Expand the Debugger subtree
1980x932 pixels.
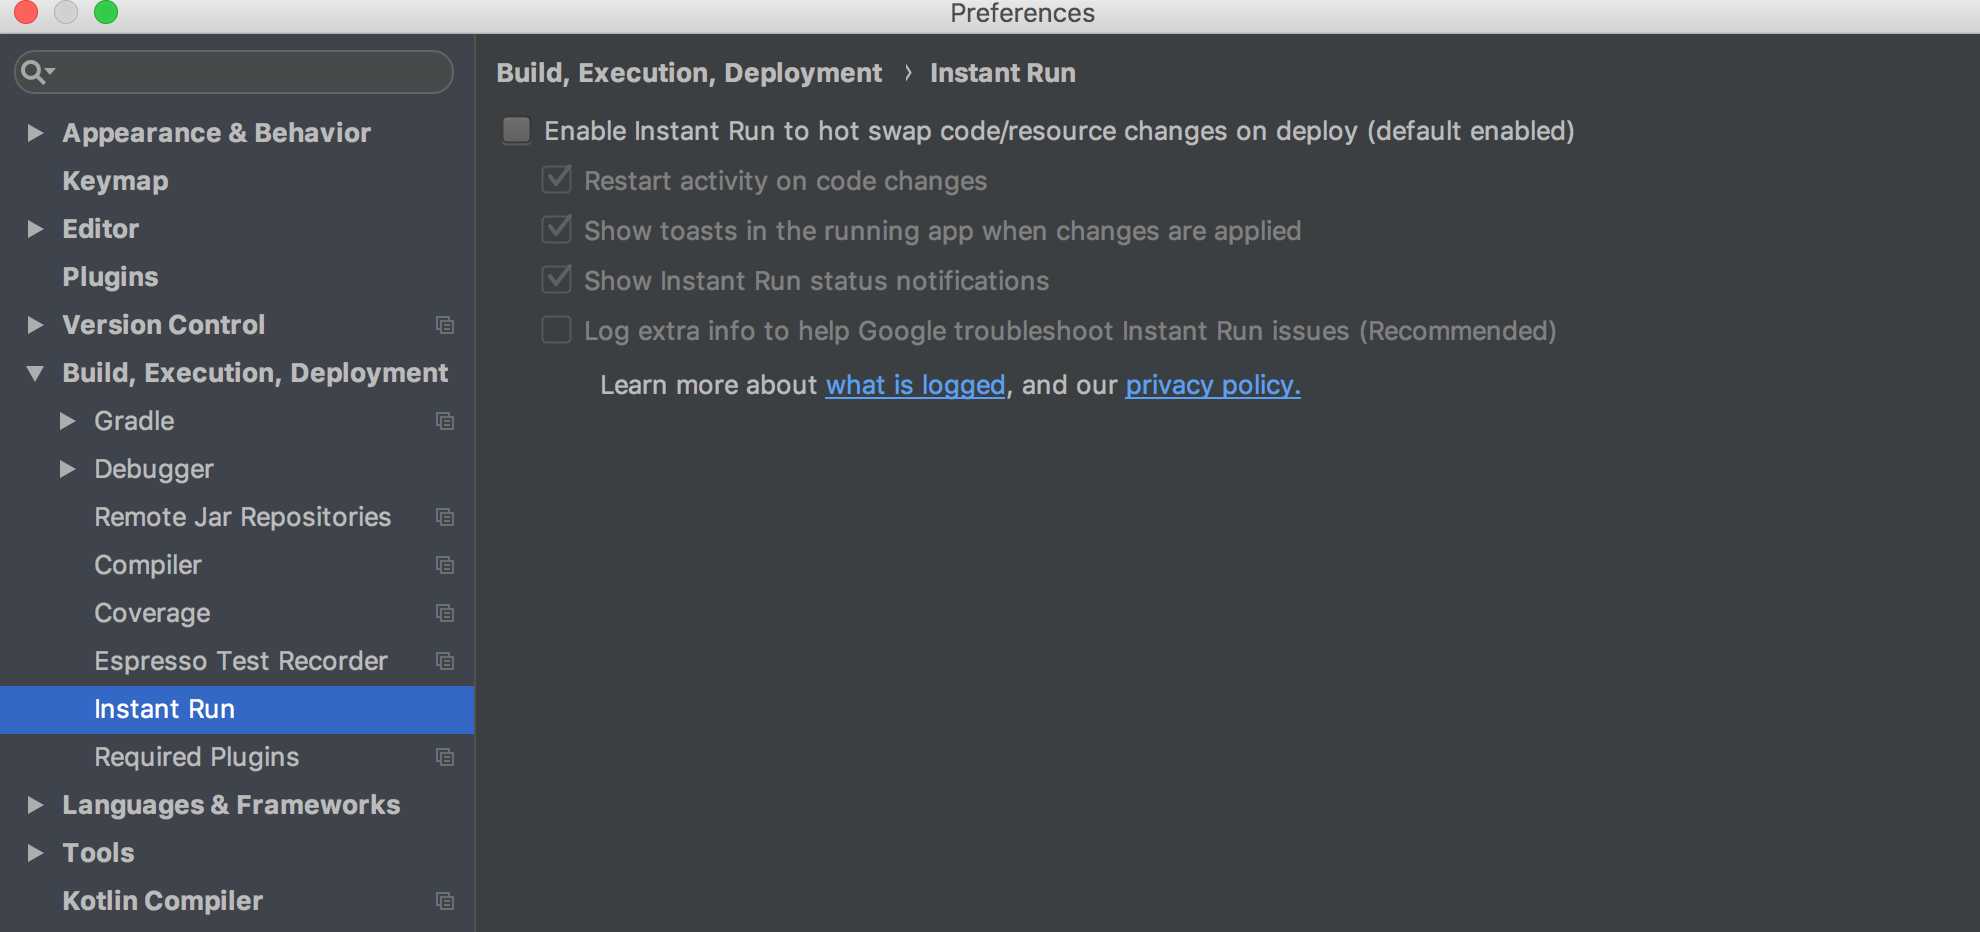coord(67,469)
